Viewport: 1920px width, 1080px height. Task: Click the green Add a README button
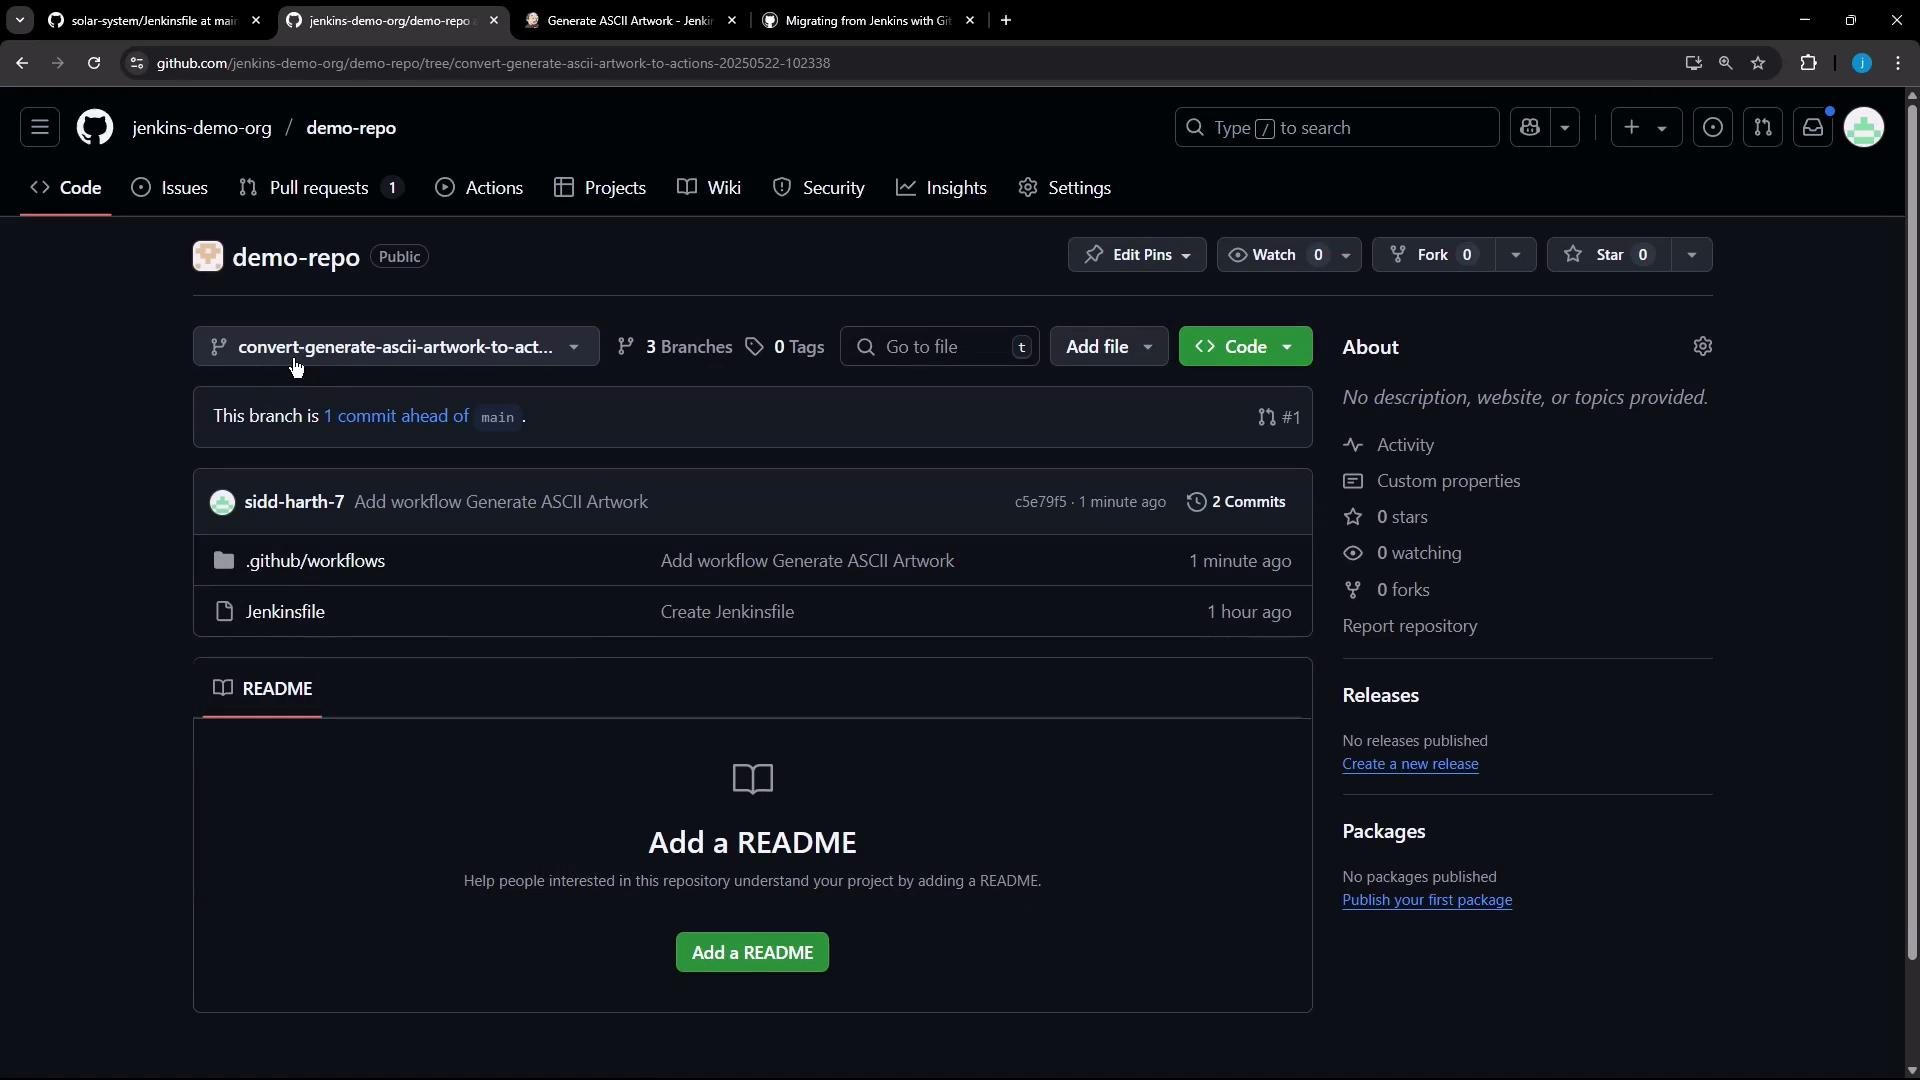752,953
